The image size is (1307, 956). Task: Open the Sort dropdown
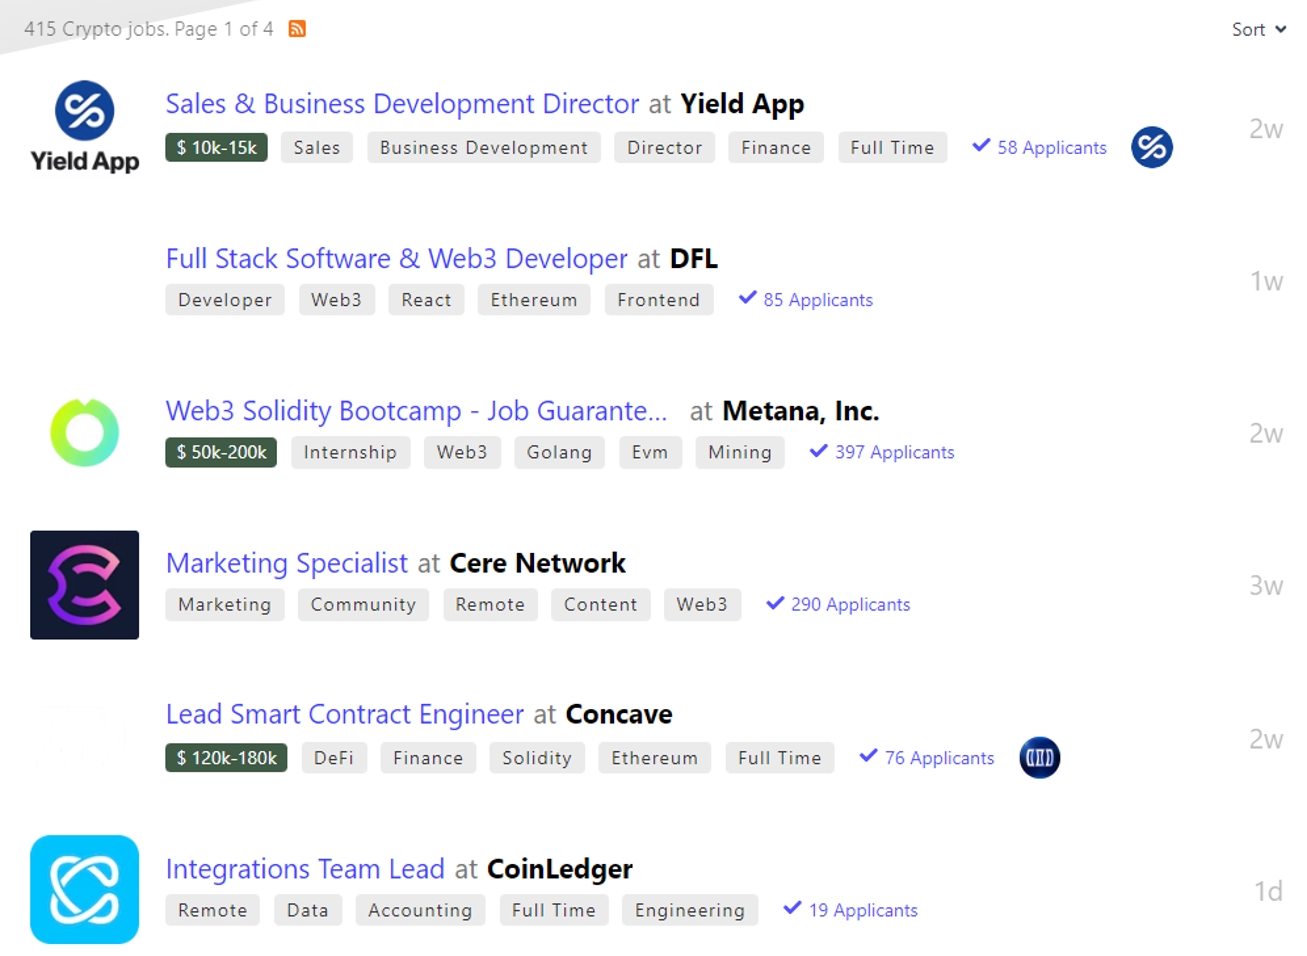click(x=1259, y=30)
